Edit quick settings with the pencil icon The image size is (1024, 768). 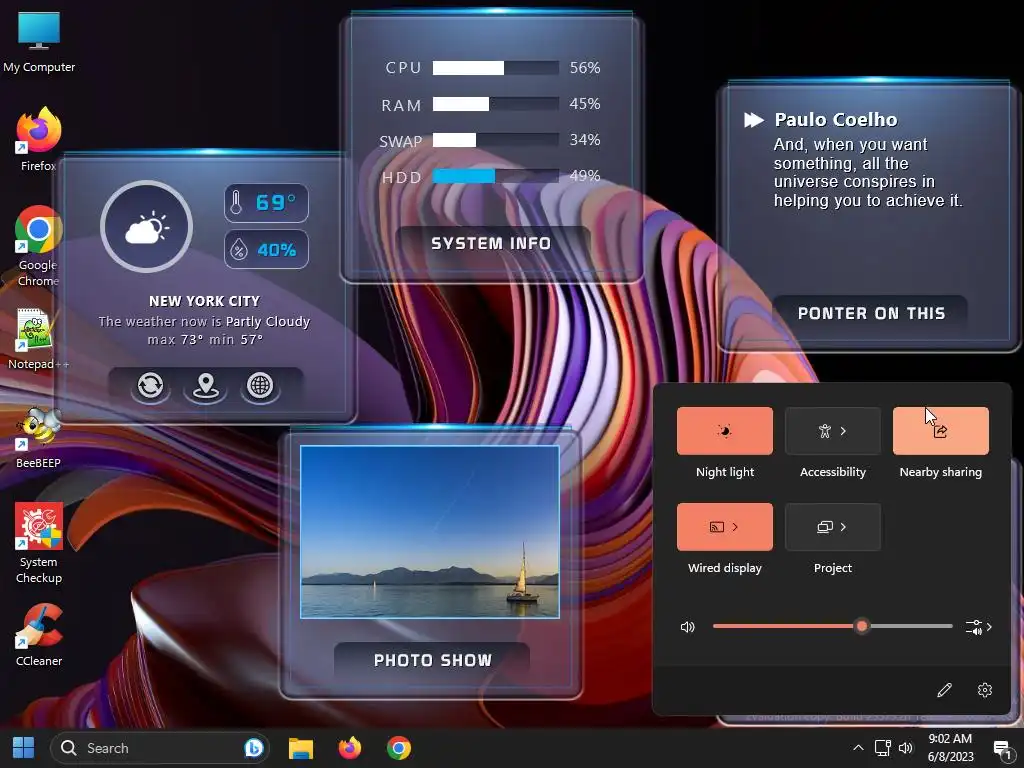point(944,690)
